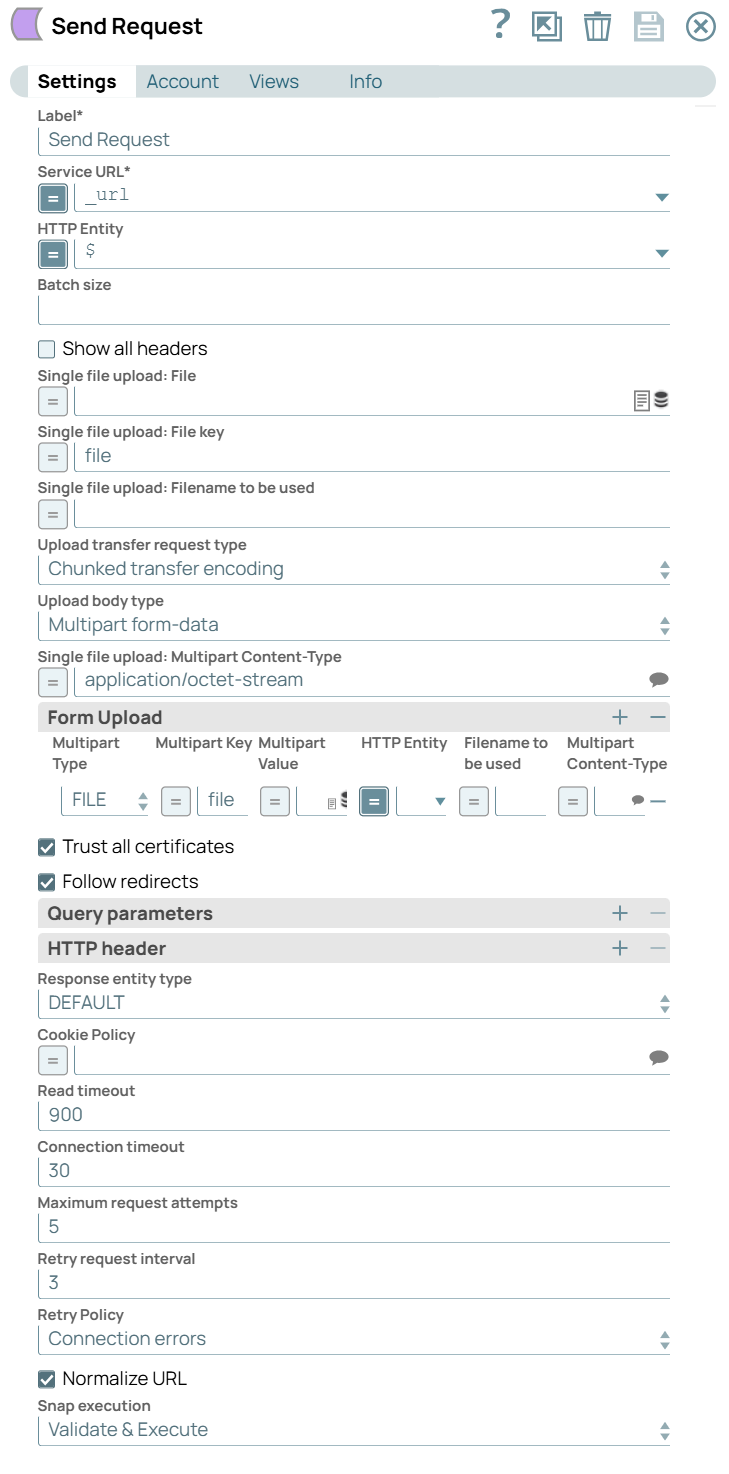Open the Retry Policy dropdown
729x1474 pixels.
pyautogui.click(x=663, y=1339)
